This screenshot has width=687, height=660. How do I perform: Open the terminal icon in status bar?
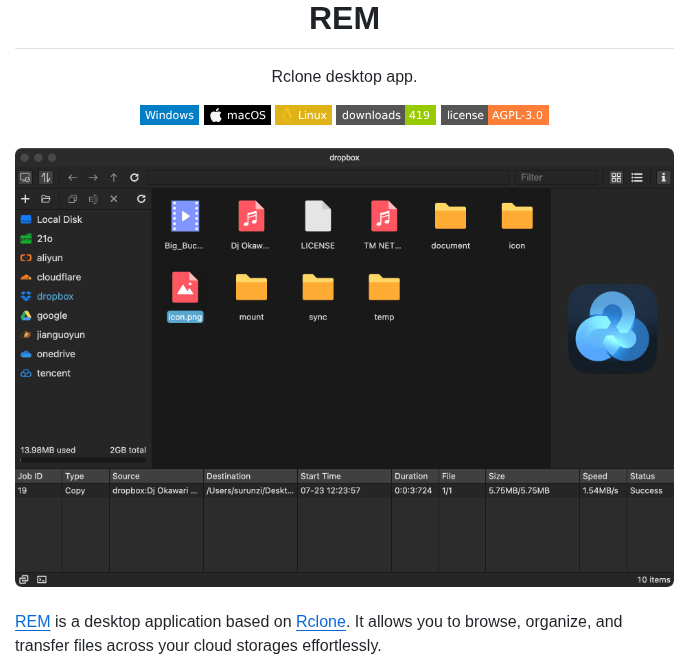tap(42, 579)
